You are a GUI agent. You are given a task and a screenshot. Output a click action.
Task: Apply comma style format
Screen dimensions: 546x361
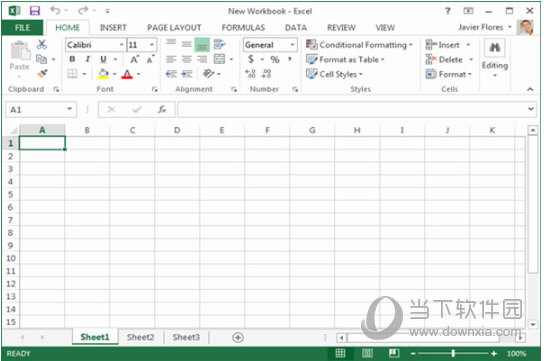click(290, 59)
